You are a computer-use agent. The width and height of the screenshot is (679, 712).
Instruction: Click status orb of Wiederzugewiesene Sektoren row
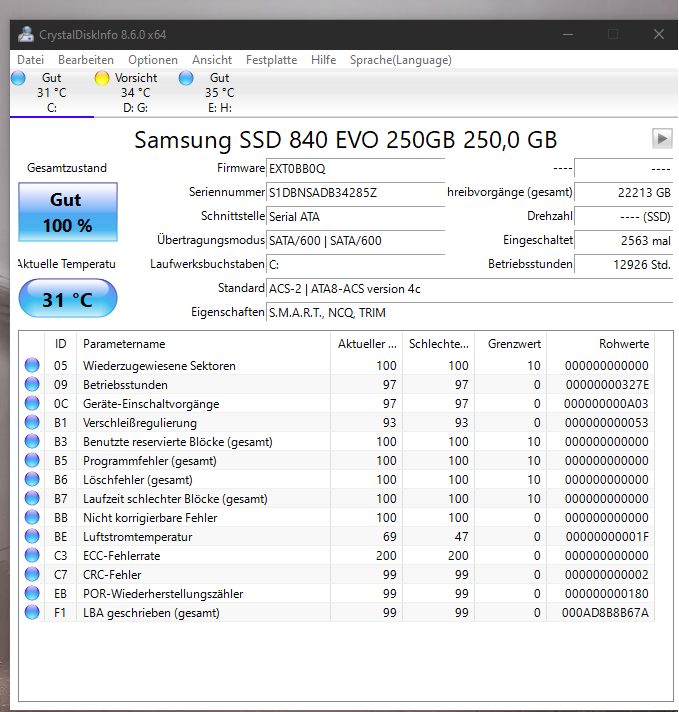click(32, 365)
